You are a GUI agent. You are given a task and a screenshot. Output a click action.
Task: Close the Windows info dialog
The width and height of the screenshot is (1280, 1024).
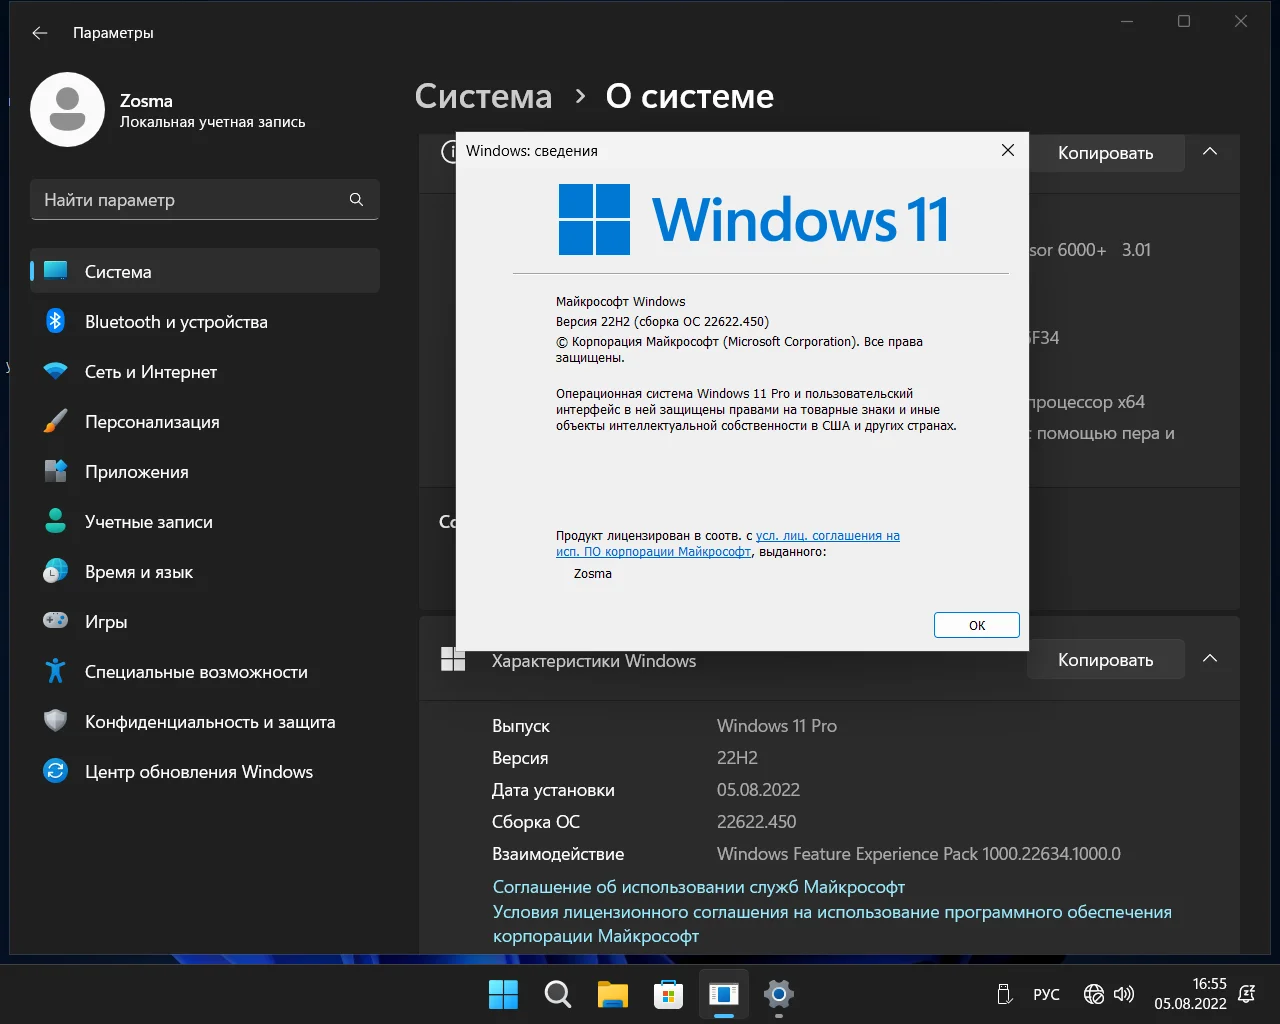pos(1008,150)
